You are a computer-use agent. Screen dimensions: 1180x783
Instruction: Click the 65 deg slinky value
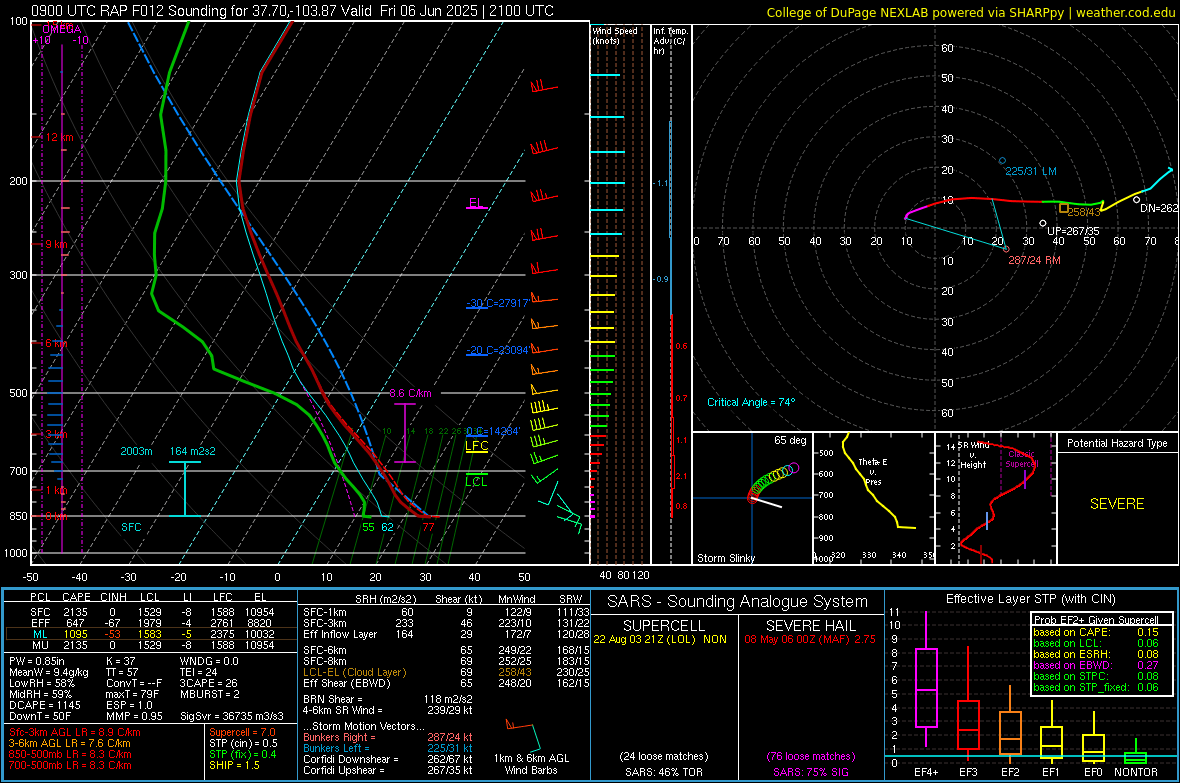(790, 440)
